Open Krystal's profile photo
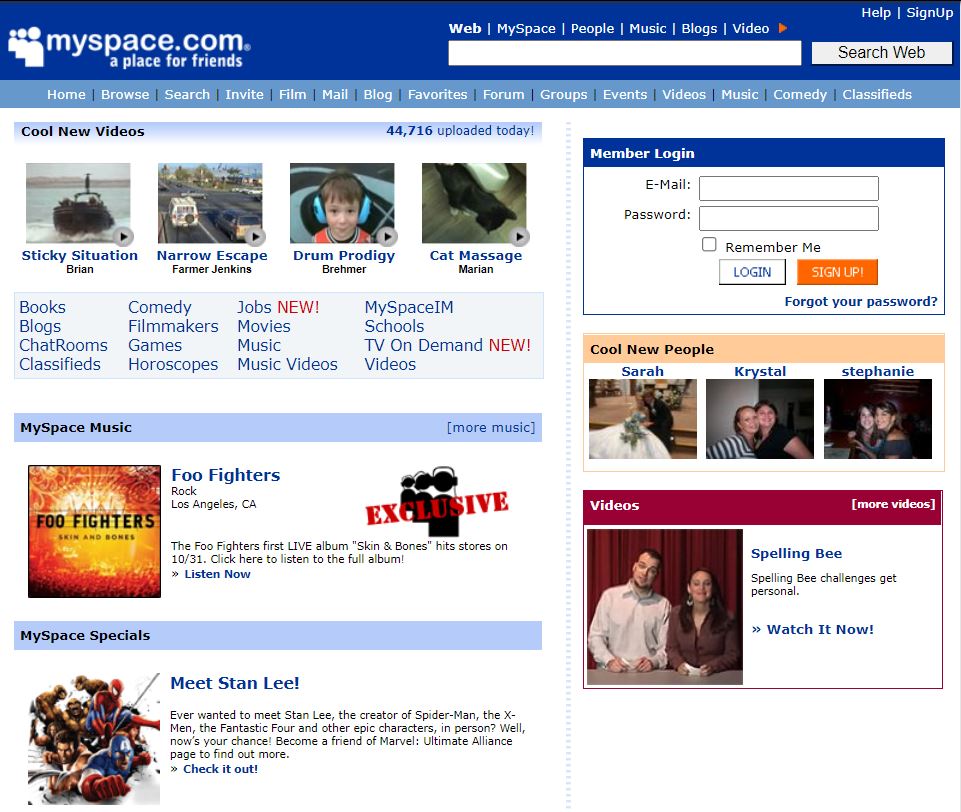The width and height of the screenshot is (961, 812). tap(760, 418)
